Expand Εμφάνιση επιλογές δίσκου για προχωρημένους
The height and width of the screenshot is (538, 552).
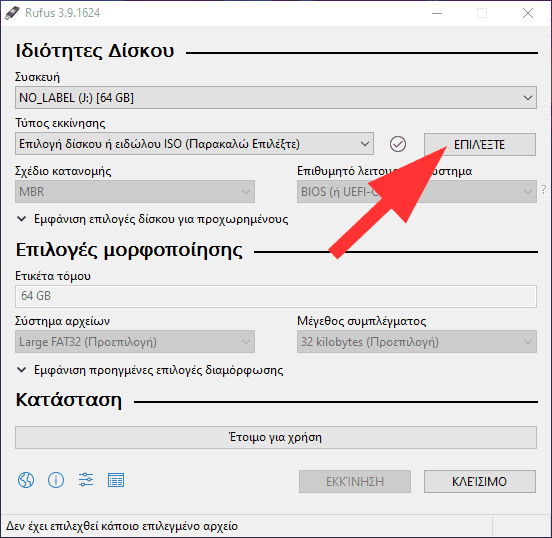[152, 219]
